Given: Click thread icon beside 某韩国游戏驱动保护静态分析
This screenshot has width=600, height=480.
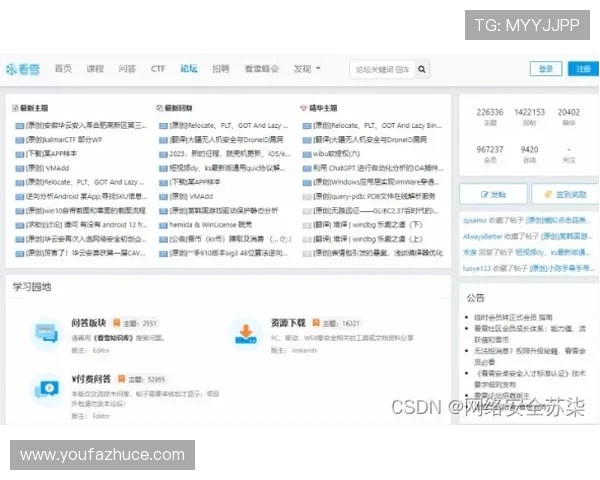Looking at the screenshot, I should pyautogui.click(x=163, y=211).
